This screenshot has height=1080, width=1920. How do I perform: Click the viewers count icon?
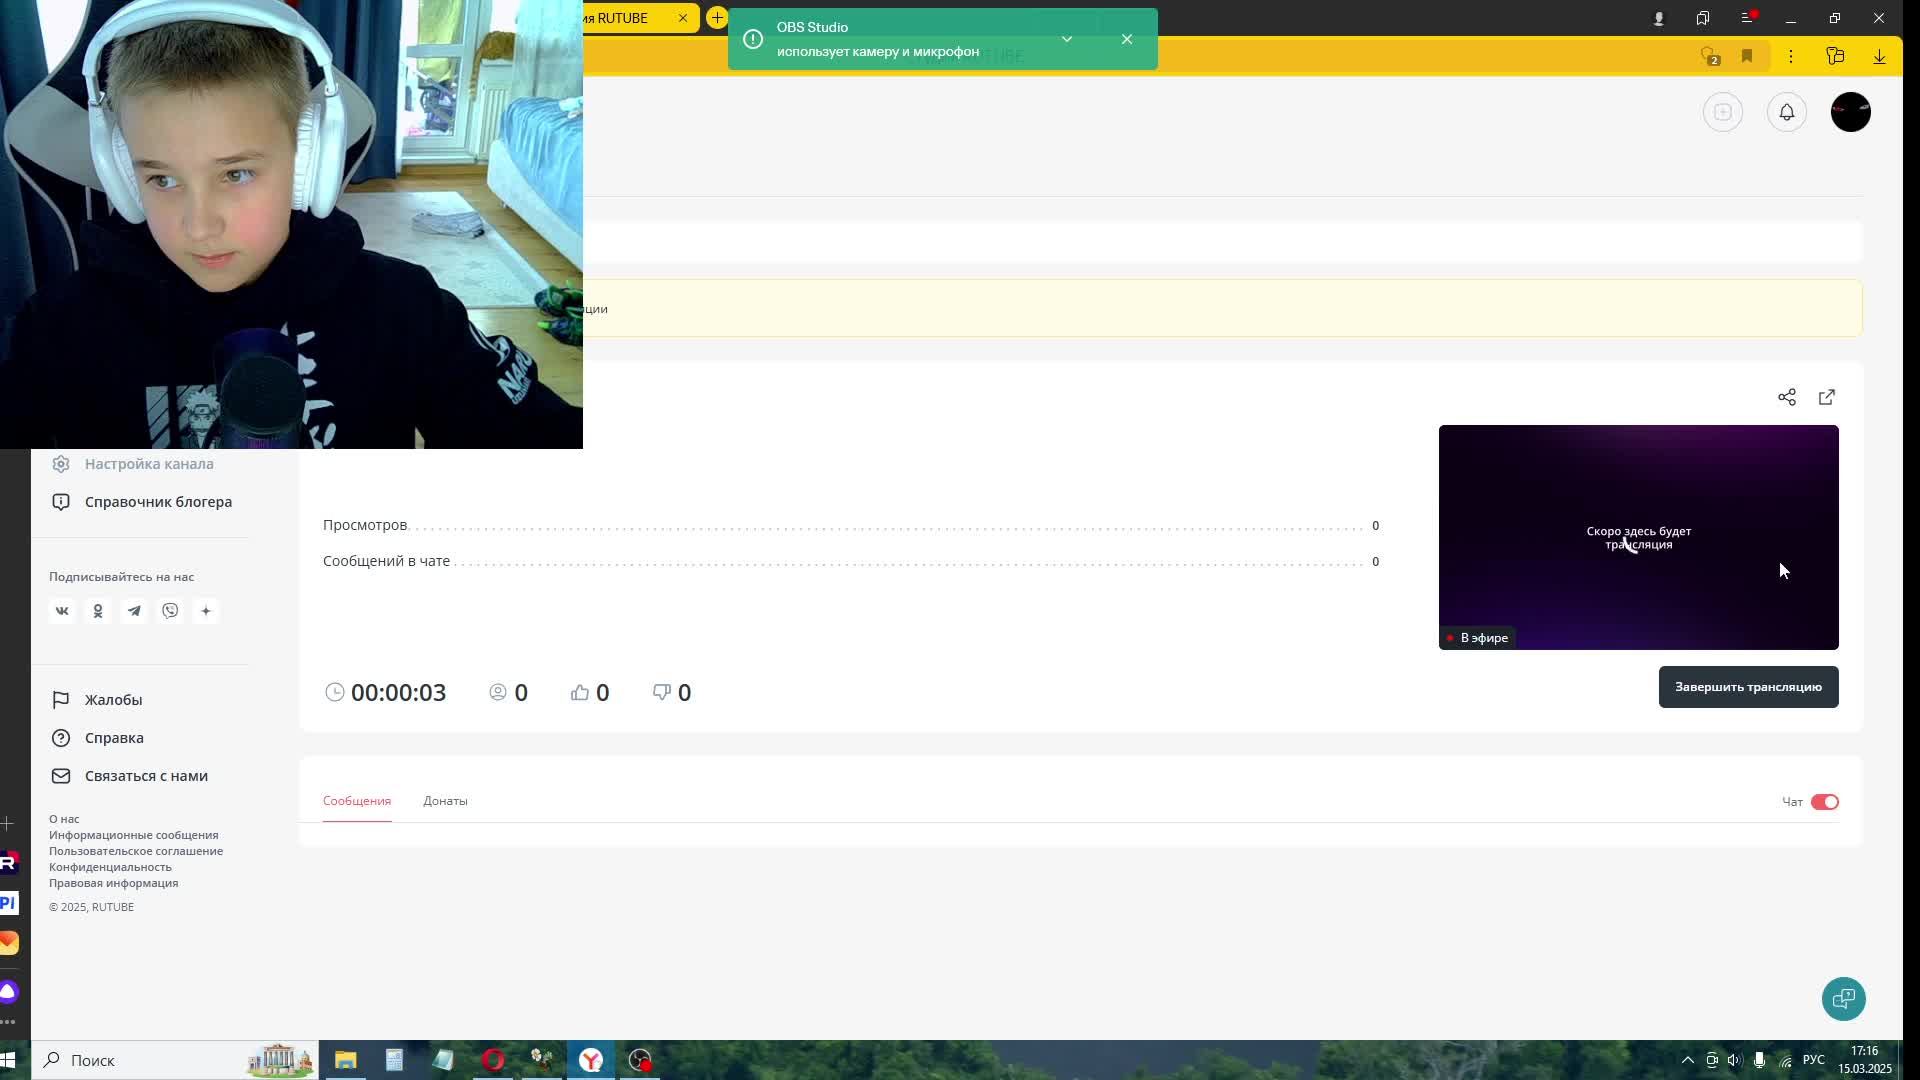[x=498, y=692]
